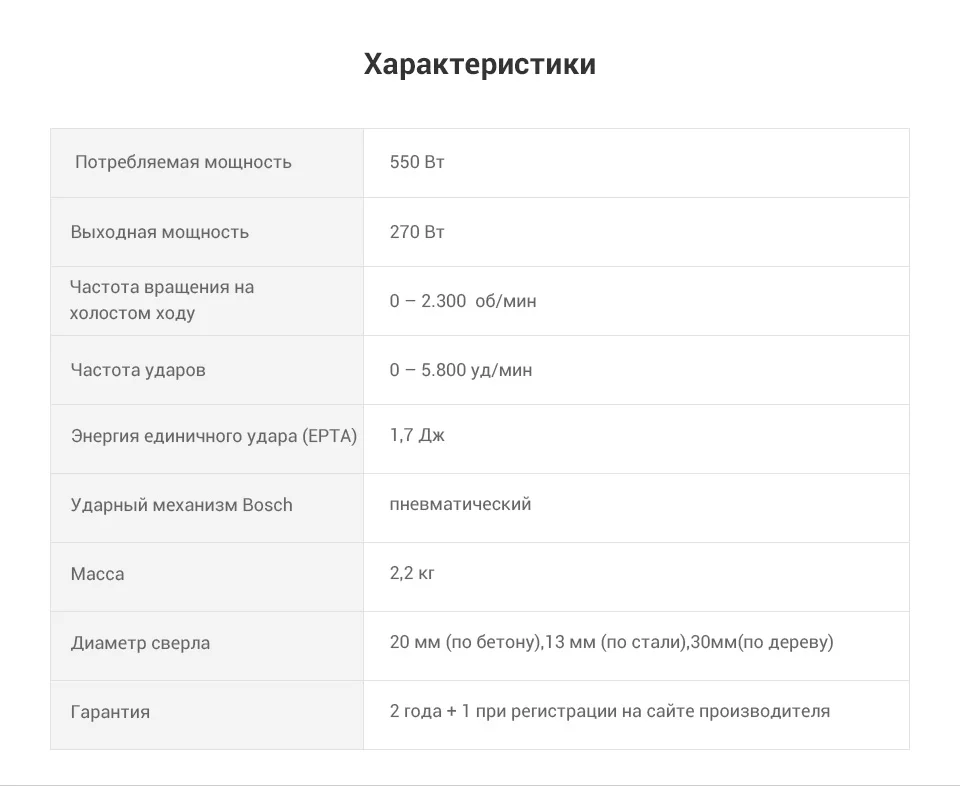Click the 0 – 2.300 об/мин value

(463, 301)
